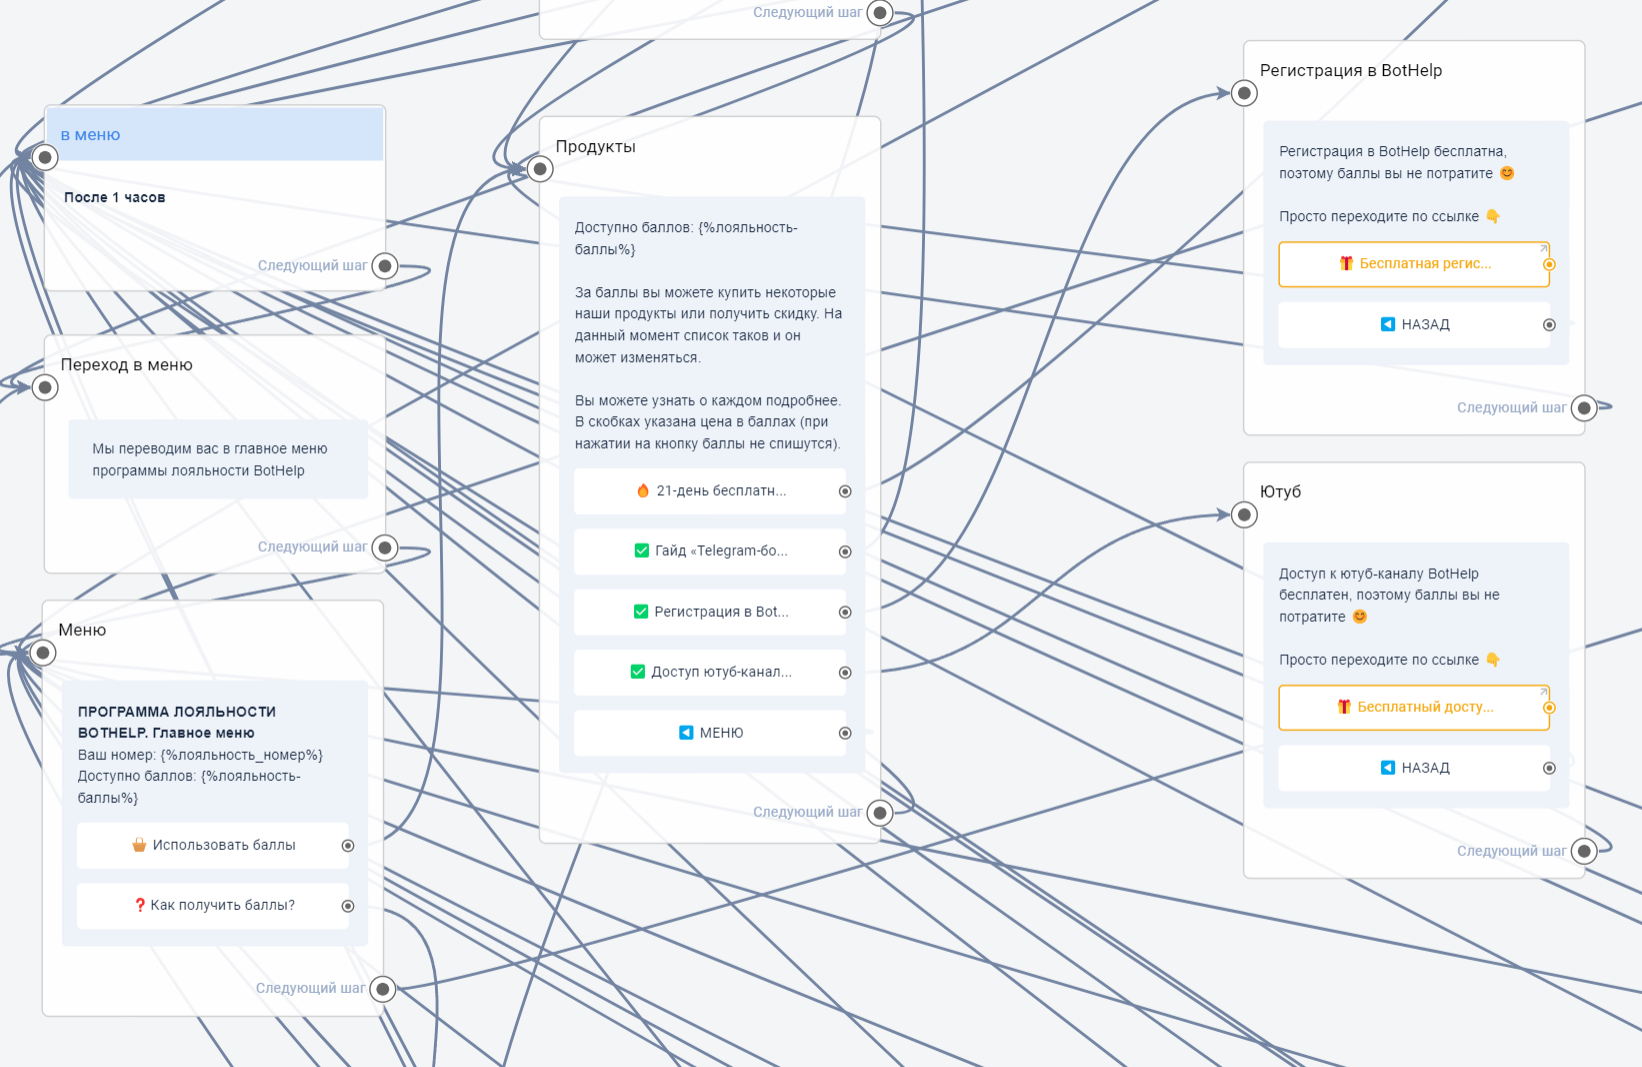Click the Регистрация в Bot... product button
This screenshot has height=1067, width=1642.
[710, 612]
